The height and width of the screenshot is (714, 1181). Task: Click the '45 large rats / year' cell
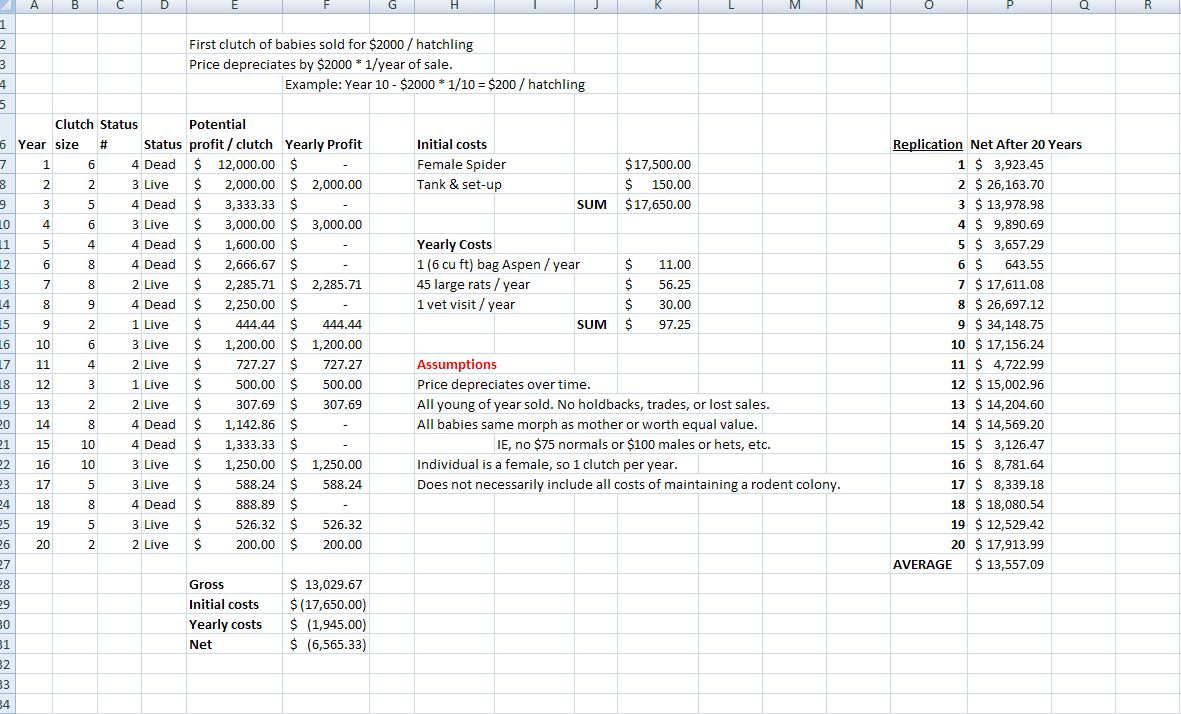tap(473, 285)
